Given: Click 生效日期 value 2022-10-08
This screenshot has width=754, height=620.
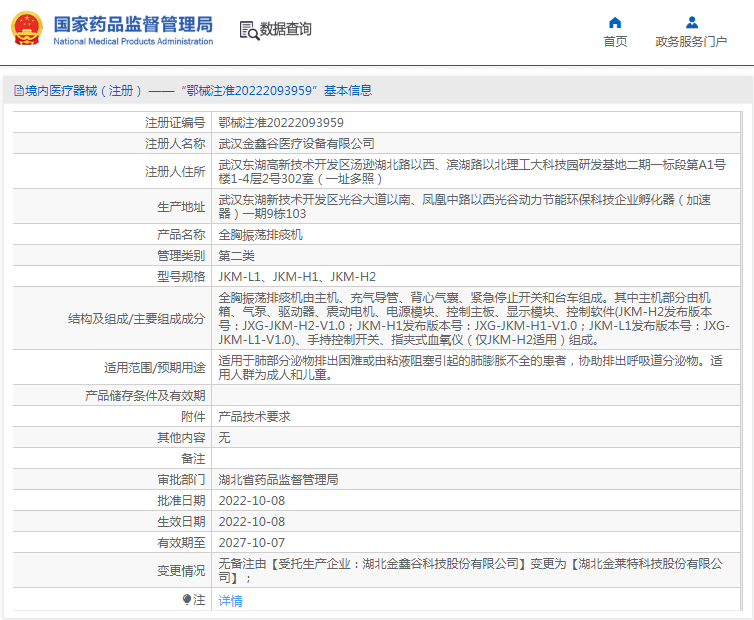Looking at the screenshot, I should (251, 521).
